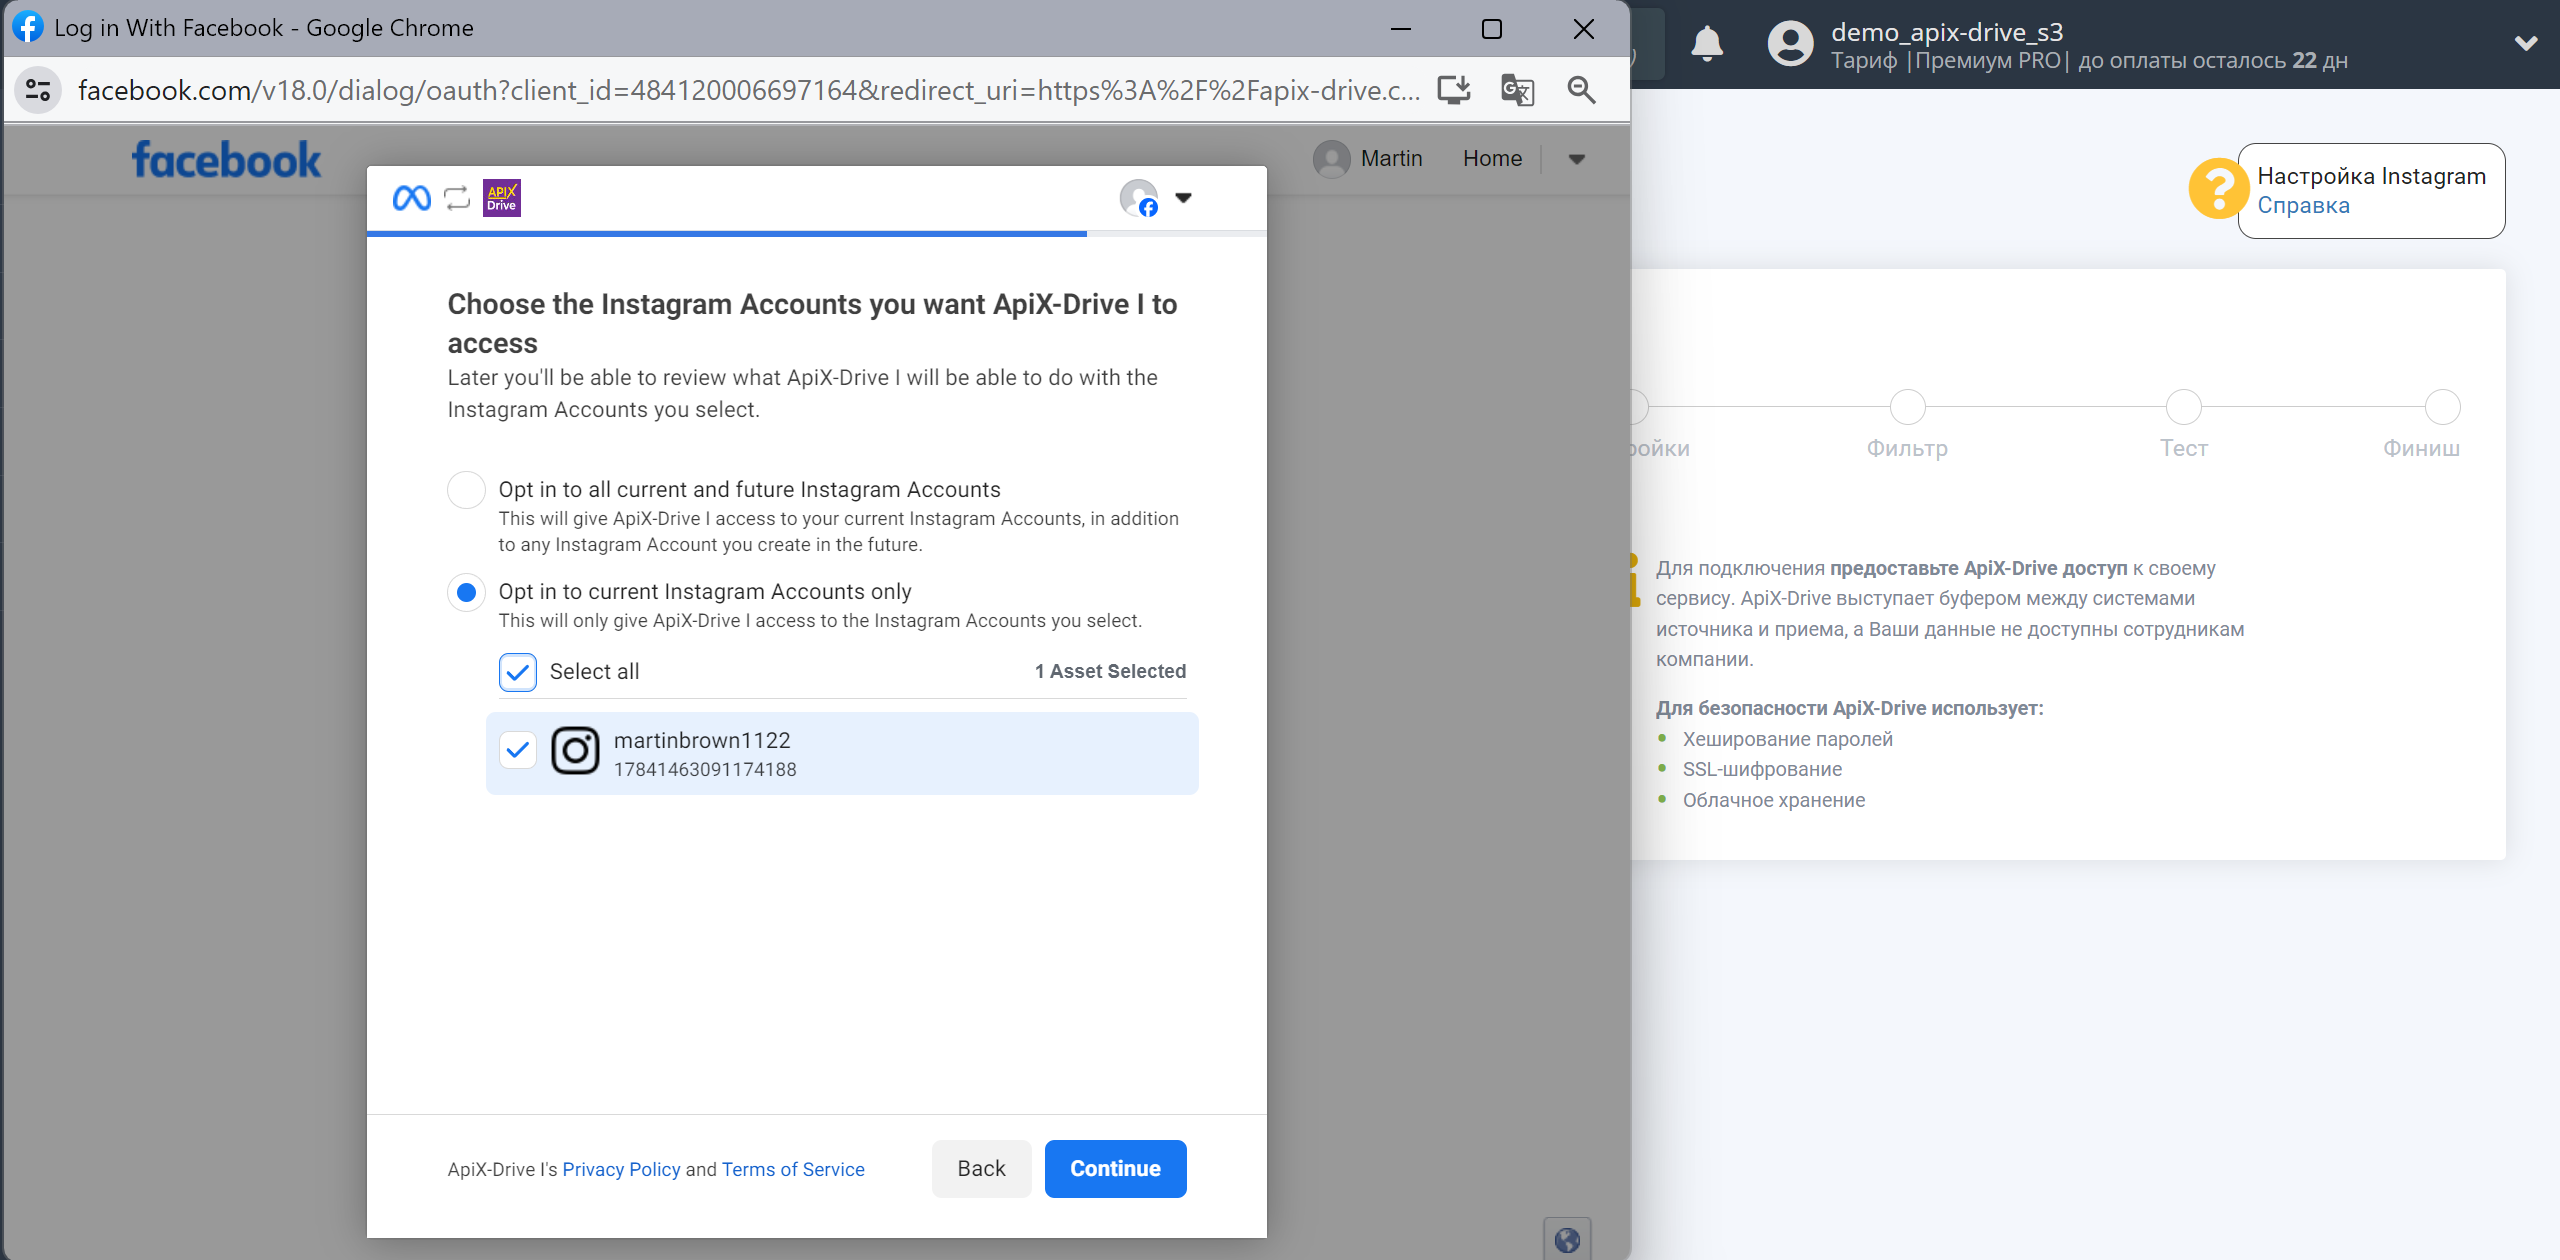Select 'Opt in to all current and future Instagram Accounts'
The image size is (2560, 1260).
click(x=464, y=490)
